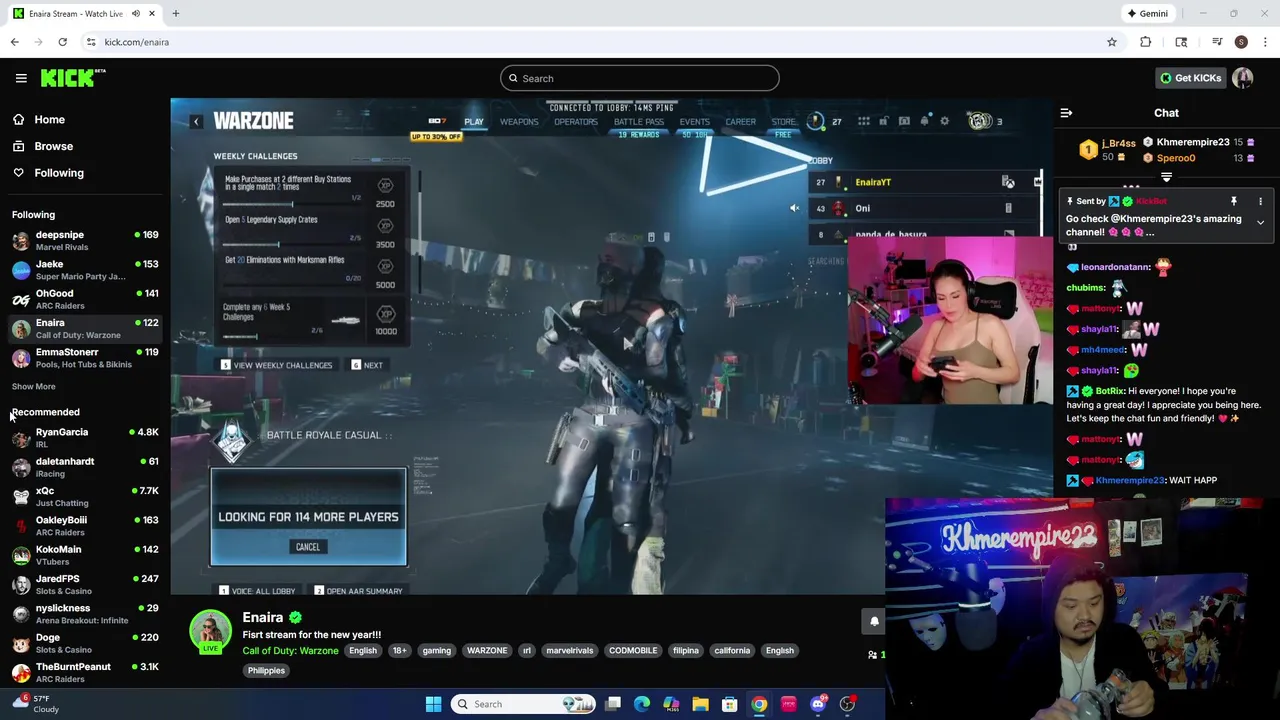Bookmark this page with star icon

[x=1111, y=42]
